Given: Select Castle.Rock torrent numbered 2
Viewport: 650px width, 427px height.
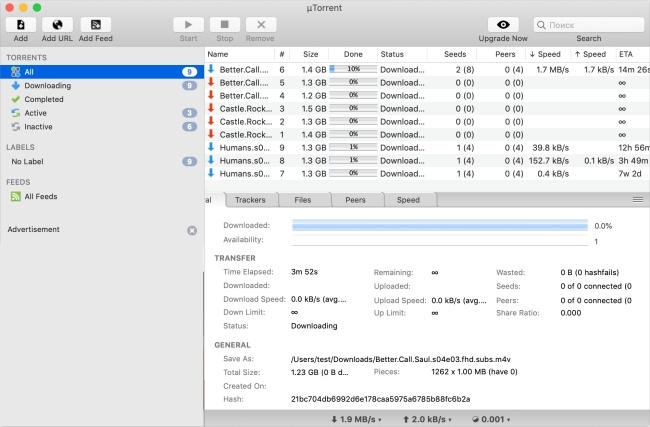Looking at the screenshot, I should point(427,121).
